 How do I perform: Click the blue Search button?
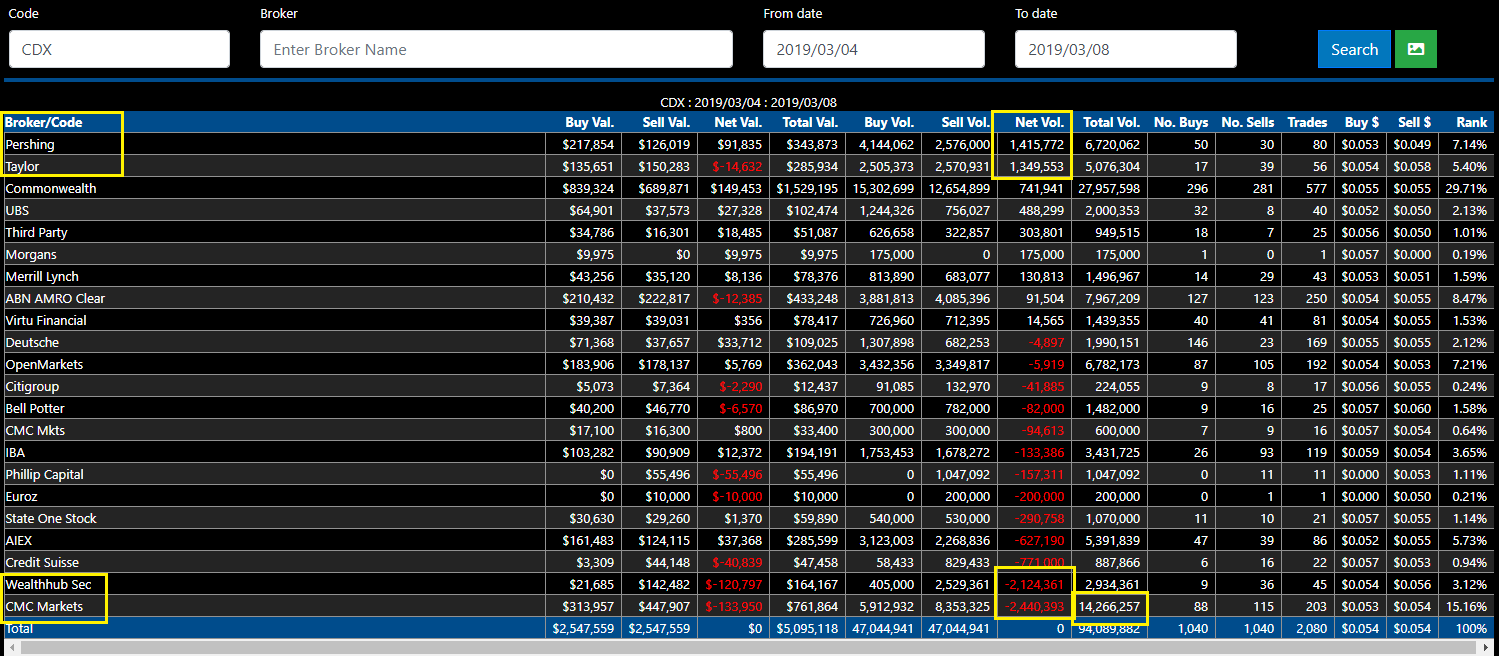click(1354, 49)
